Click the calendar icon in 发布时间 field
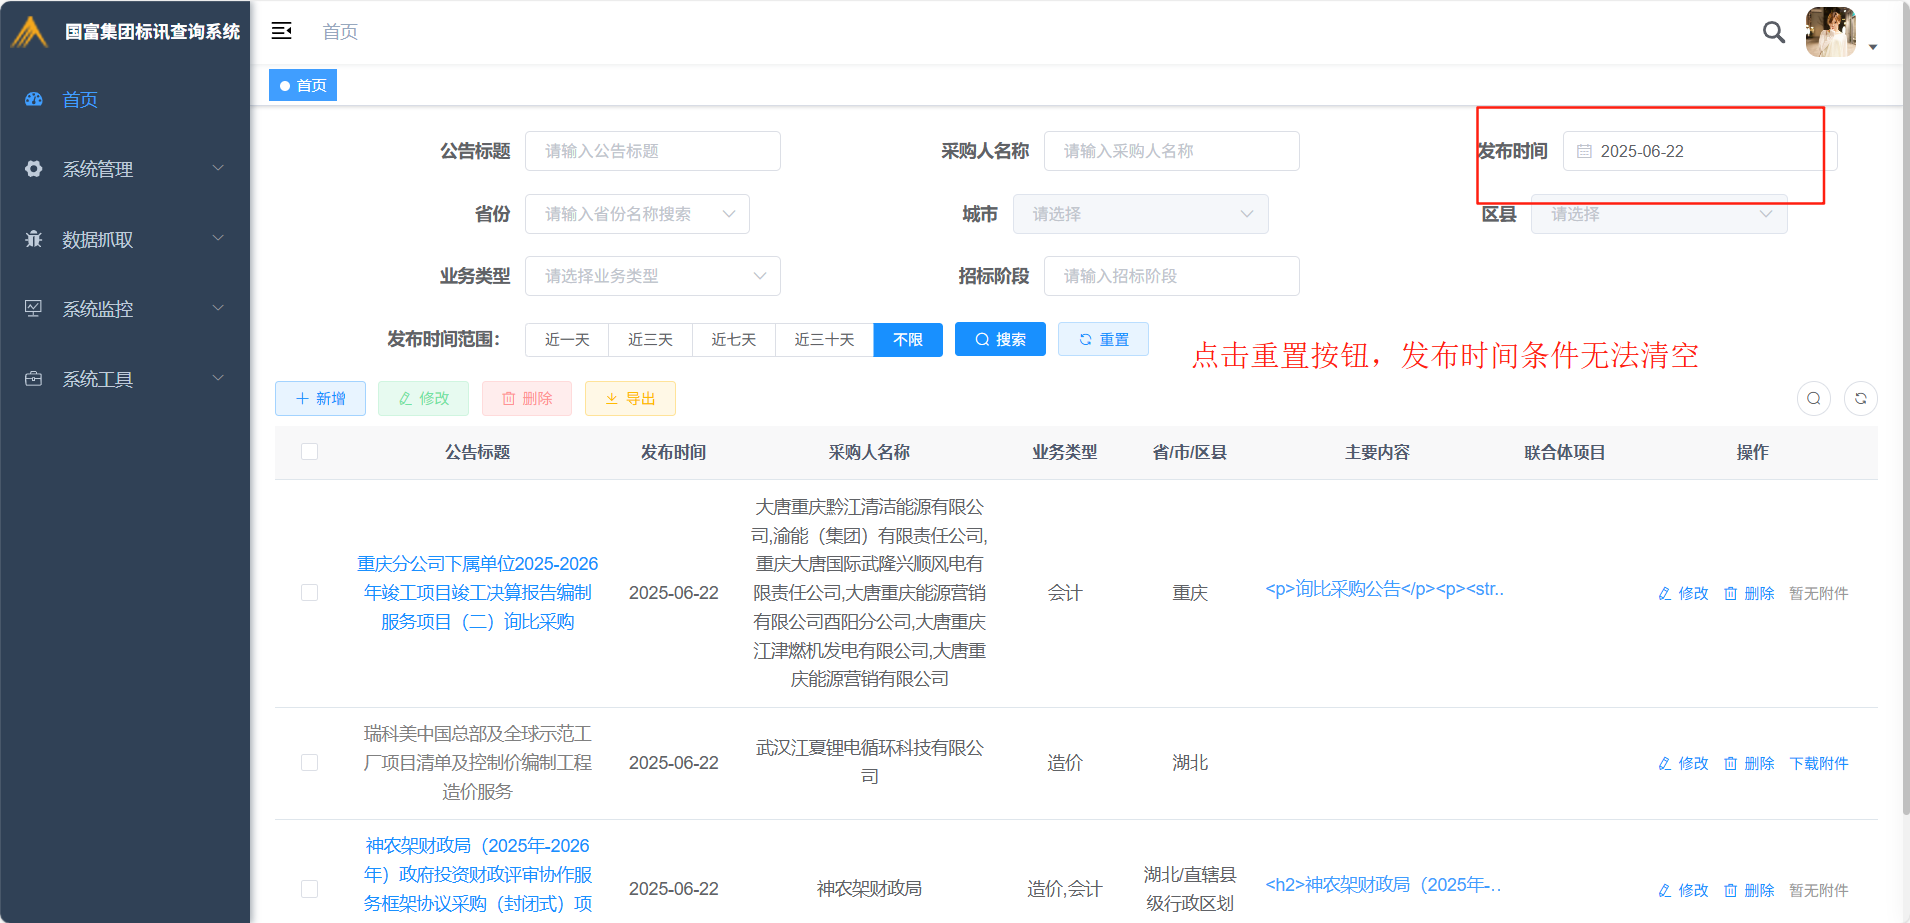Screen dimensions: 1910x923 pos(1584,152)
